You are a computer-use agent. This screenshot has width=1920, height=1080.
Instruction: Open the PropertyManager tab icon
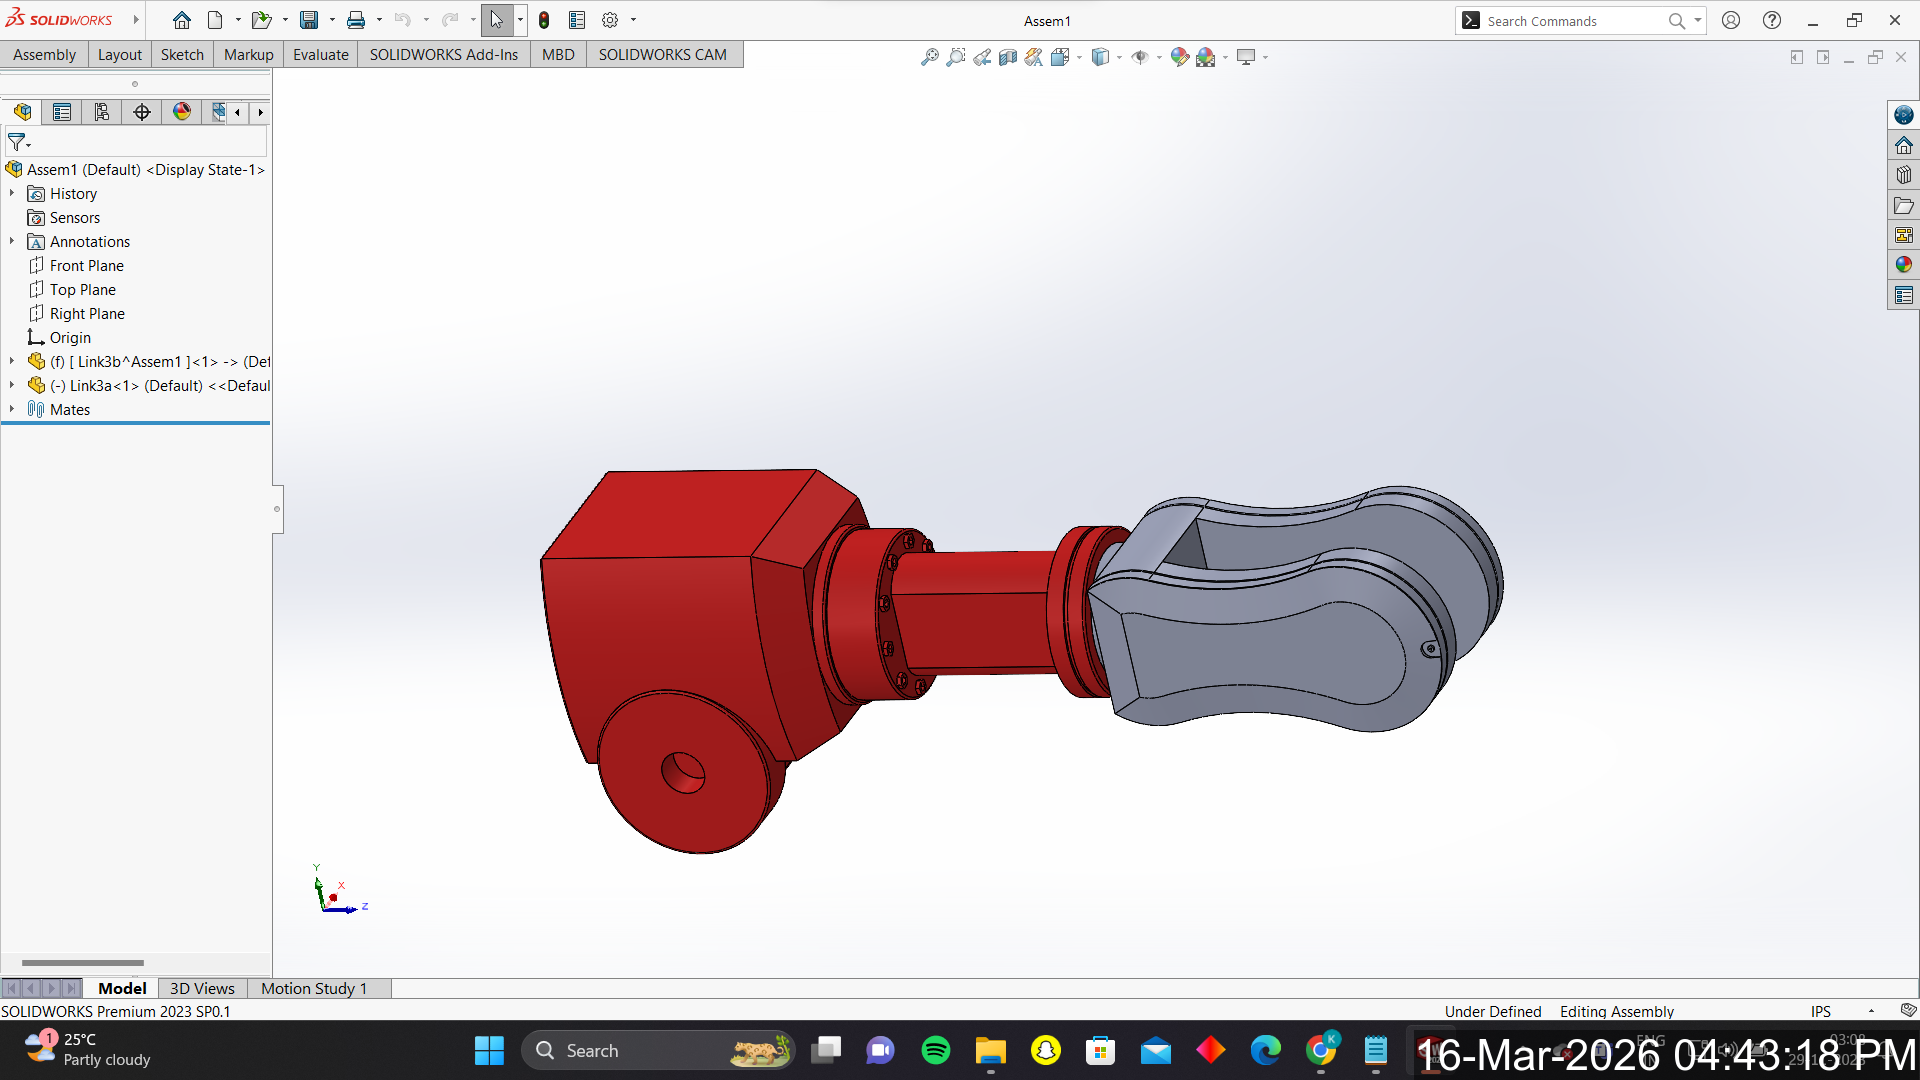[62, 112]
